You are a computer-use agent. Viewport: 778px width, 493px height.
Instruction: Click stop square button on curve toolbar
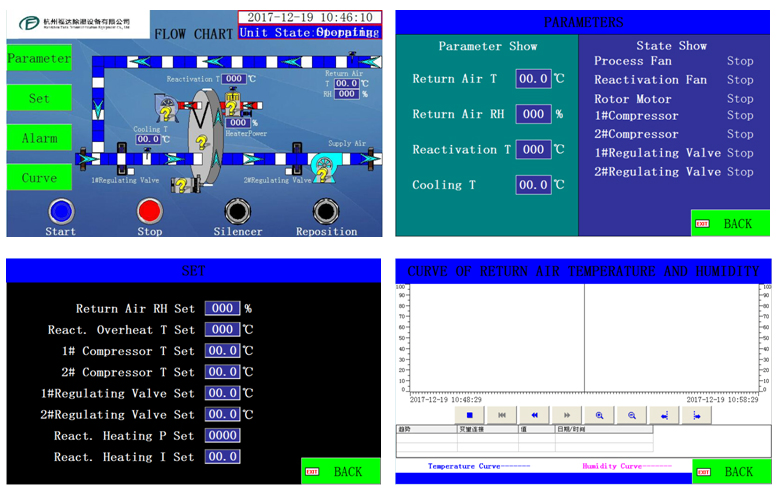(469, 414)
